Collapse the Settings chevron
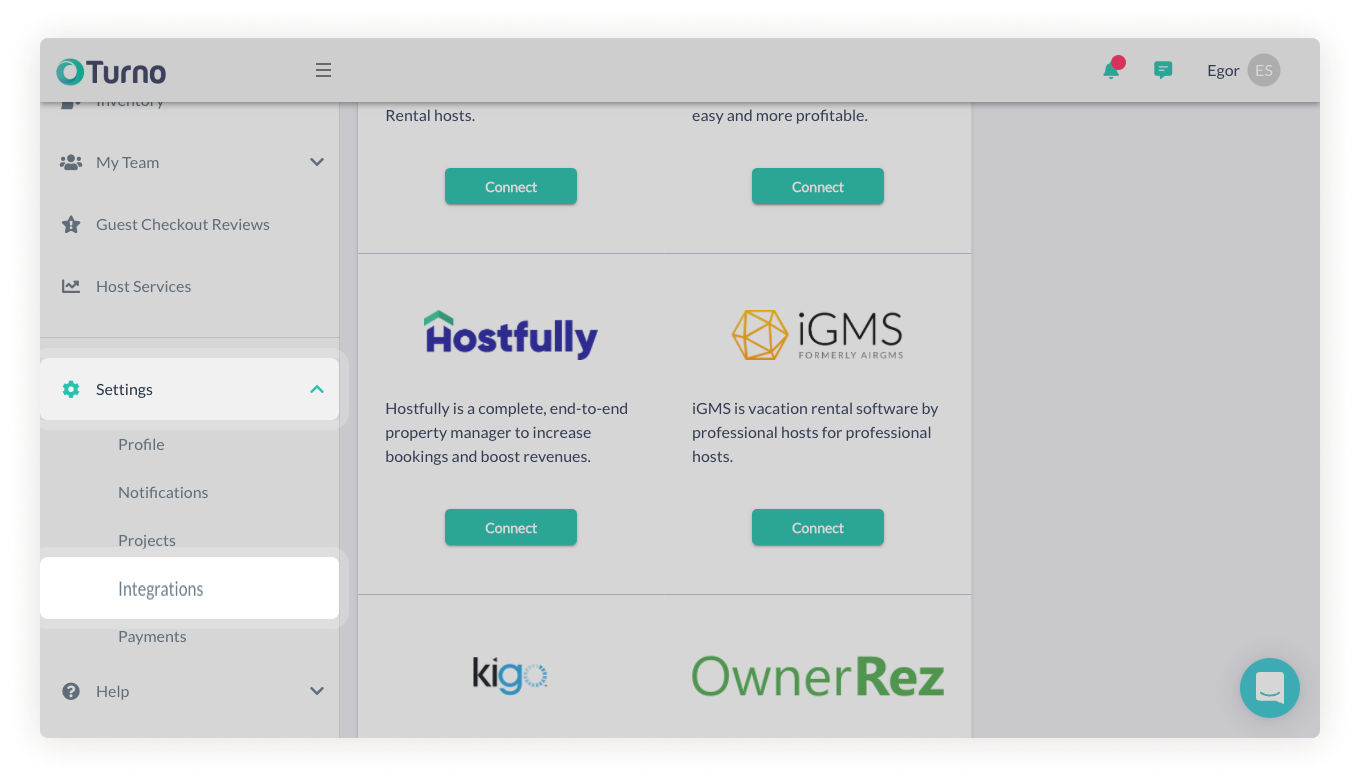This screenshot has height=780, width=1360. [317, 389]
